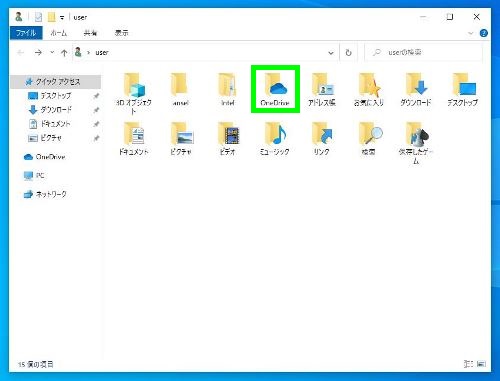Open the ダウンロード folder in the file pane
Image resolution: width=500 pixels, height=381 pixels.
click(x=416, y=89)
